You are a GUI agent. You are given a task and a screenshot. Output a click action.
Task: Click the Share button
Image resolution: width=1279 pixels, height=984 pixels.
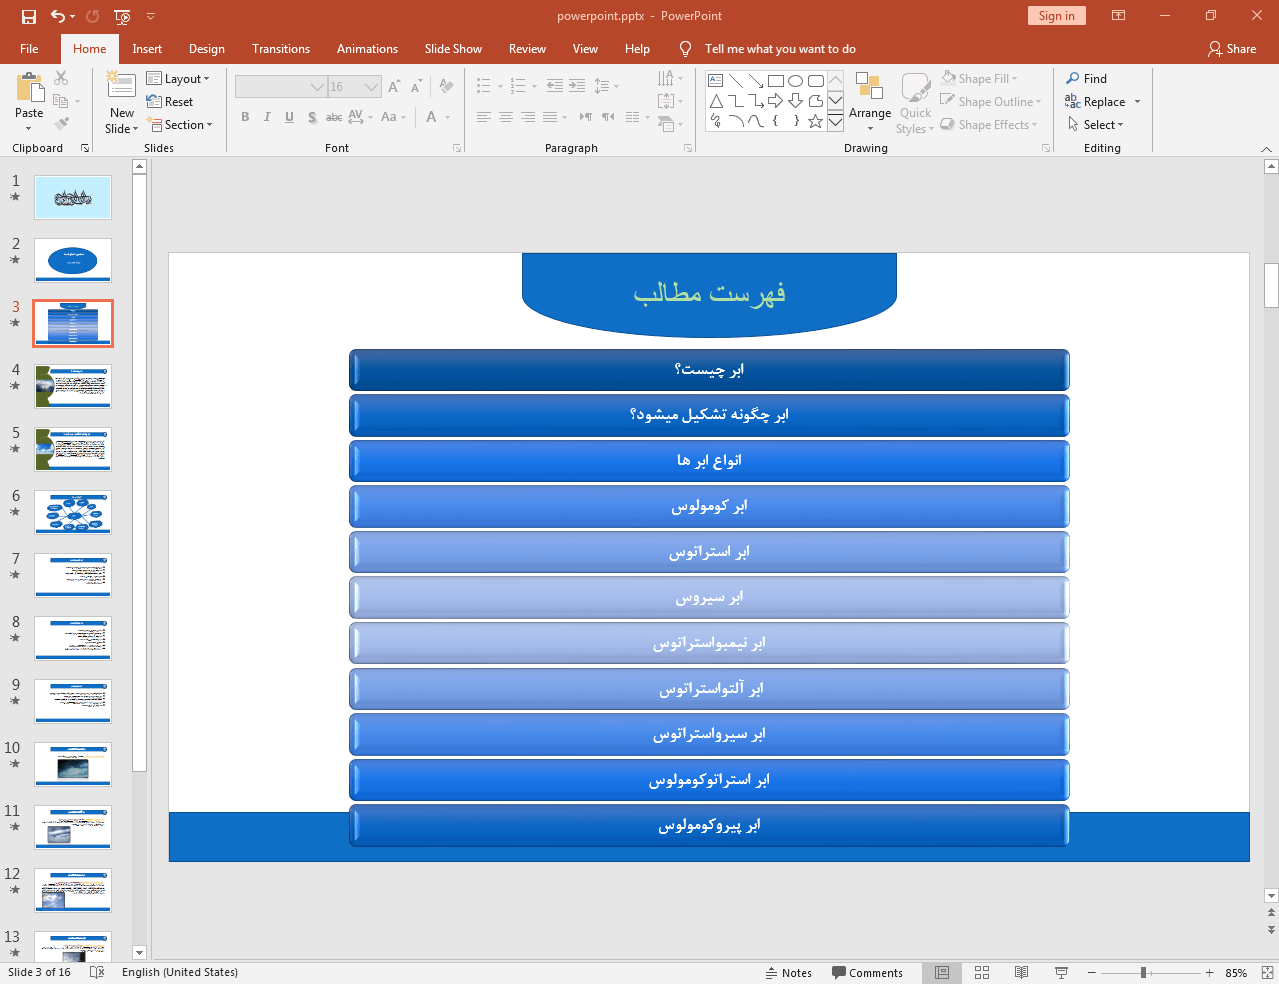(x=1231, y=49)
